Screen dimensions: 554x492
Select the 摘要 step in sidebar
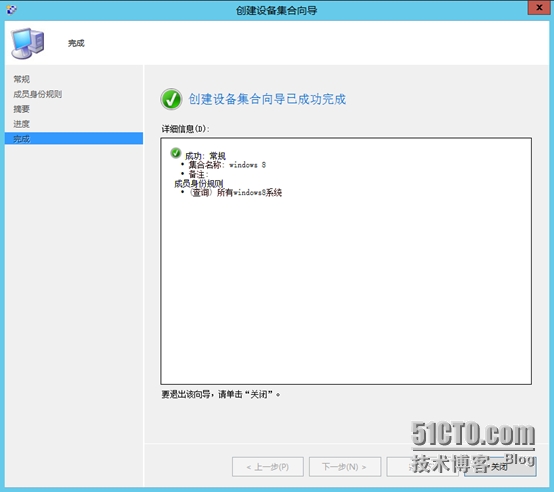tap(22, 109)
